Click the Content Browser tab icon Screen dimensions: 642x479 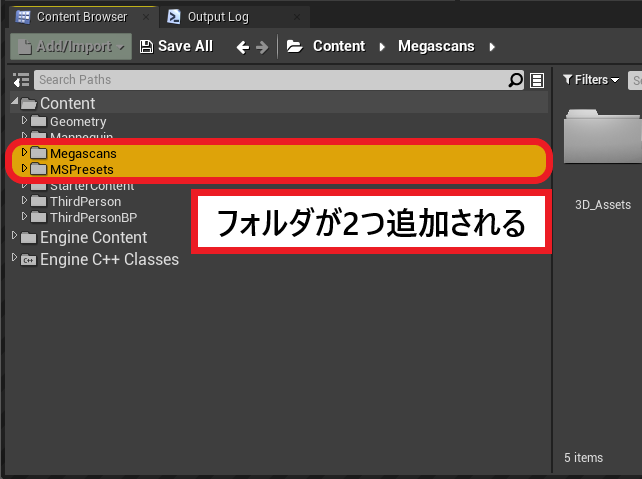[x=23, y=17]
